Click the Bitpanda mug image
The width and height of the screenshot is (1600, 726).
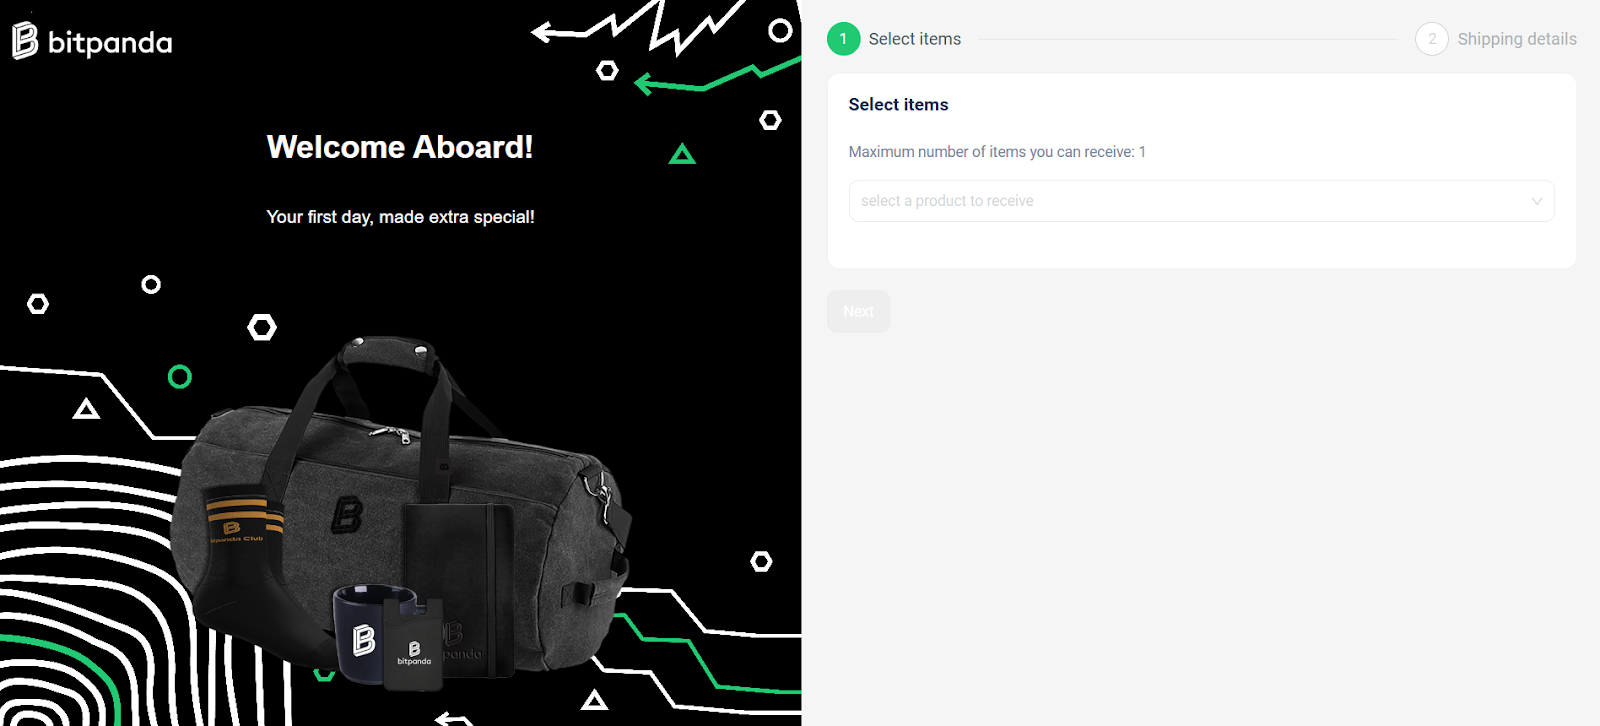click(368, 634)
